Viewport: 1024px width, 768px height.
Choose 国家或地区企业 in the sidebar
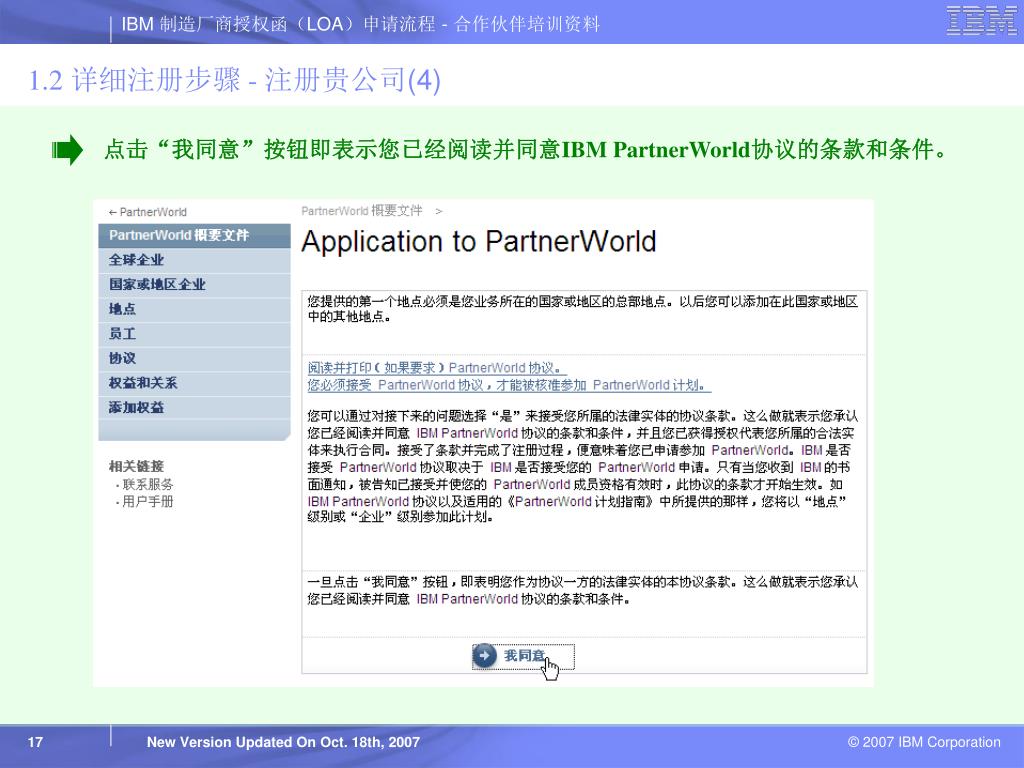[x=157, y=284]
